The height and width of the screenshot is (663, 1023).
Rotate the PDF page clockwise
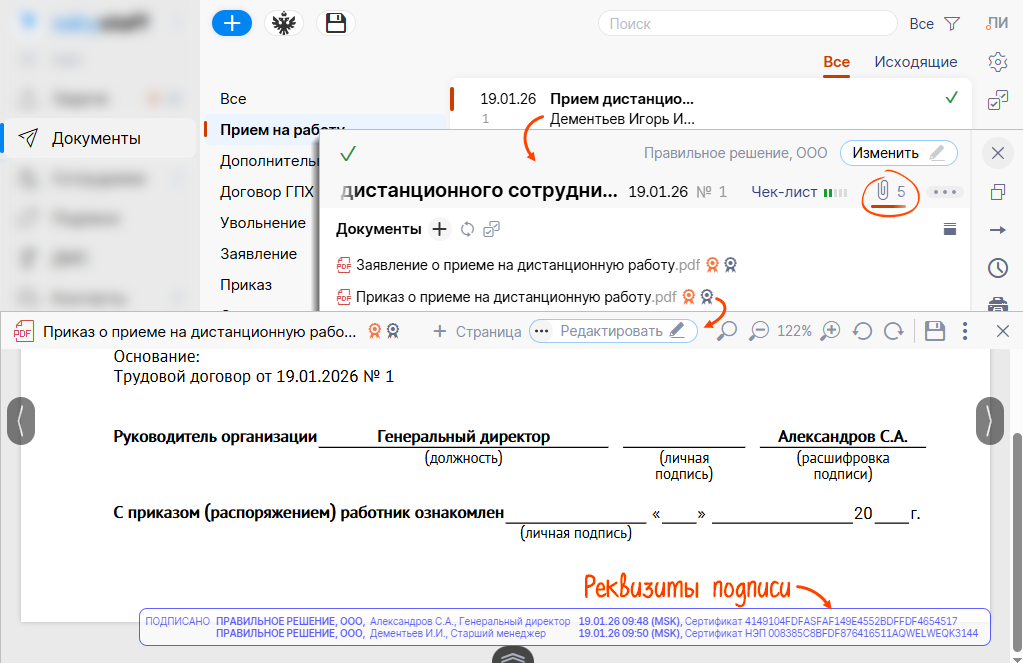[x=893, y=331]
